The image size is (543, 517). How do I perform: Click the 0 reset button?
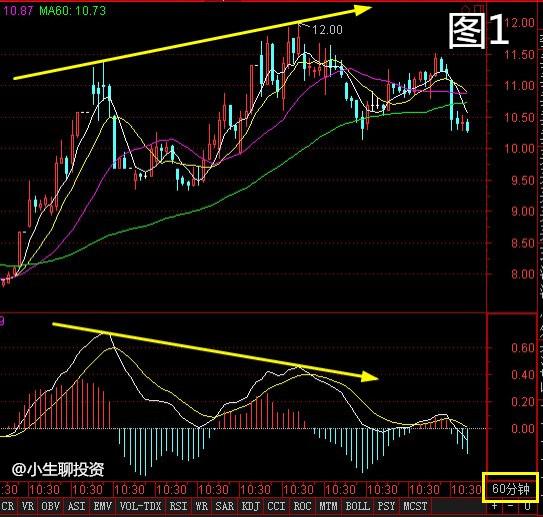pos(527,506)
